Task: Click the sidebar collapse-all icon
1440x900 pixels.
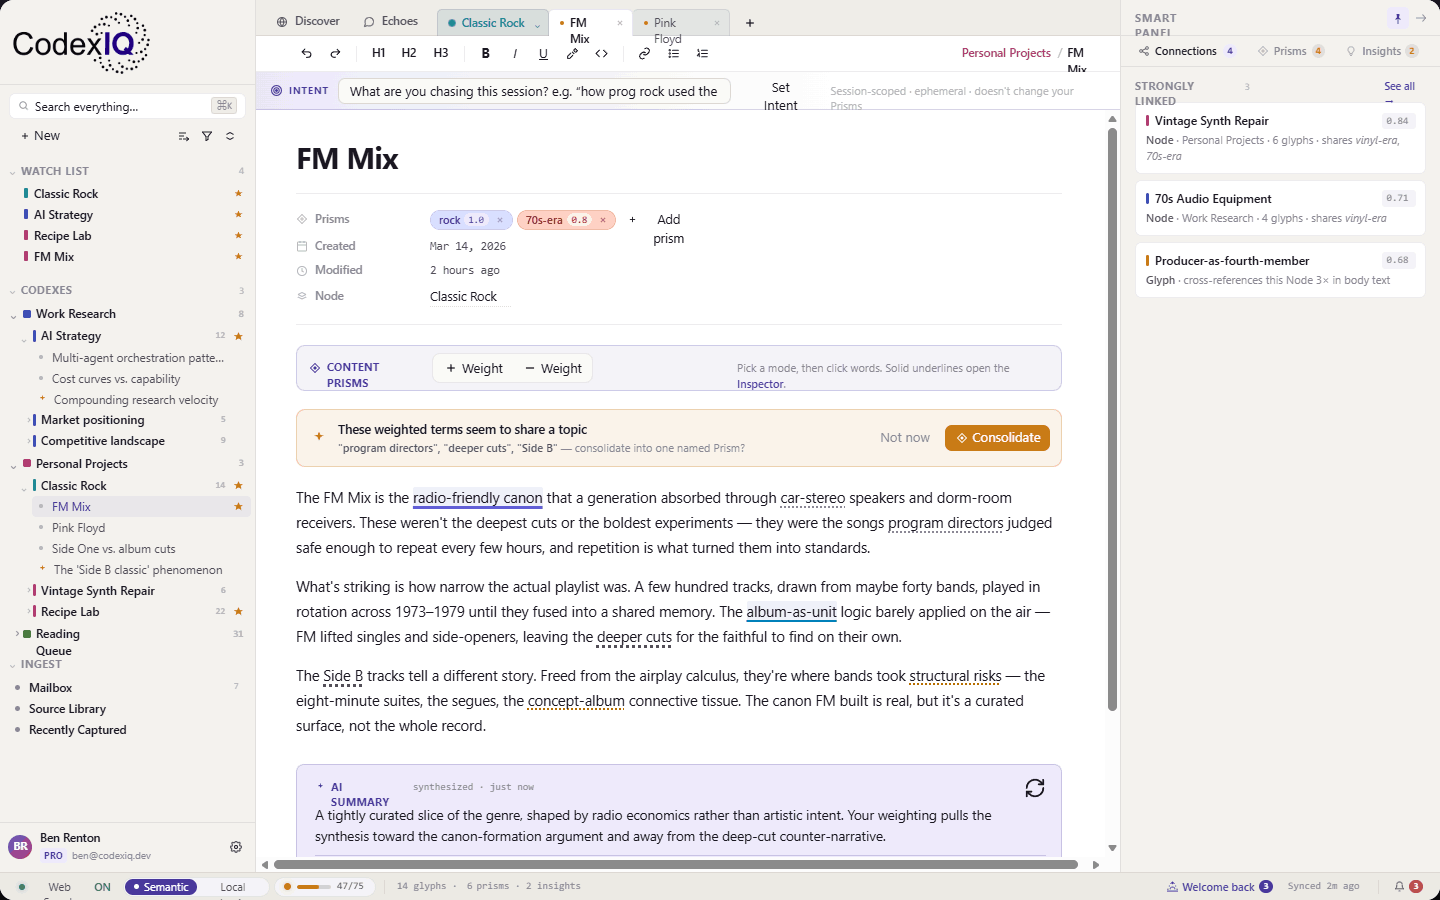Action: 230,136
